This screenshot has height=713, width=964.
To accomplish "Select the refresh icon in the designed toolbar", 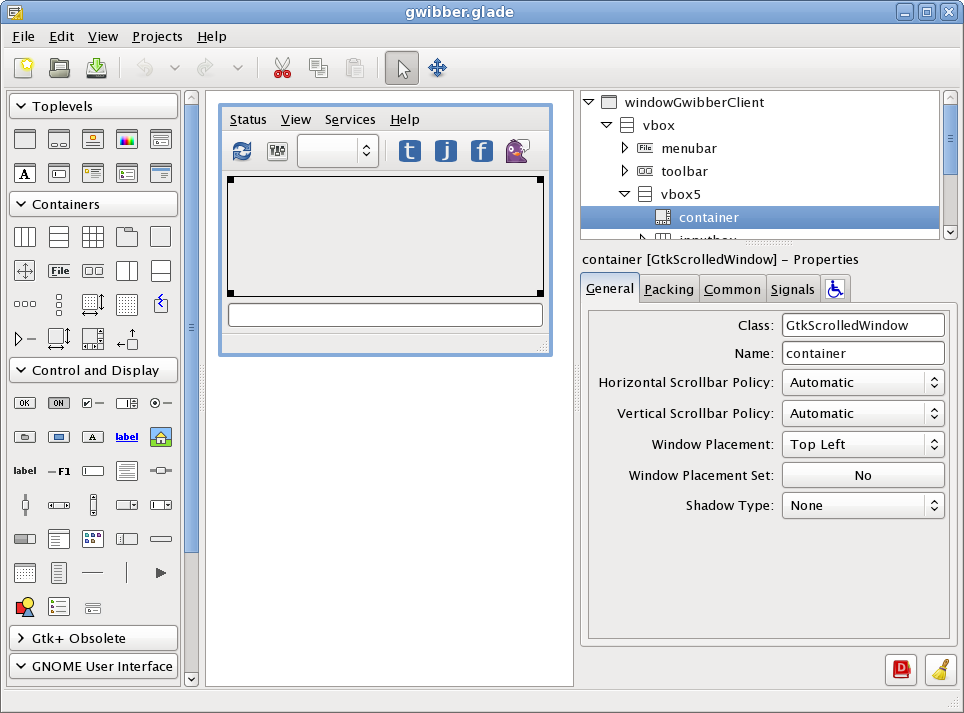I will 240,150.
